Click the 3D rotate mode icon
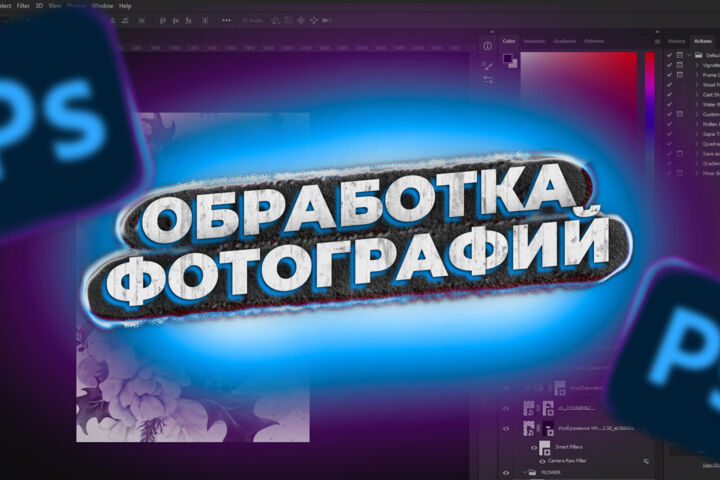 pos(275,21)
